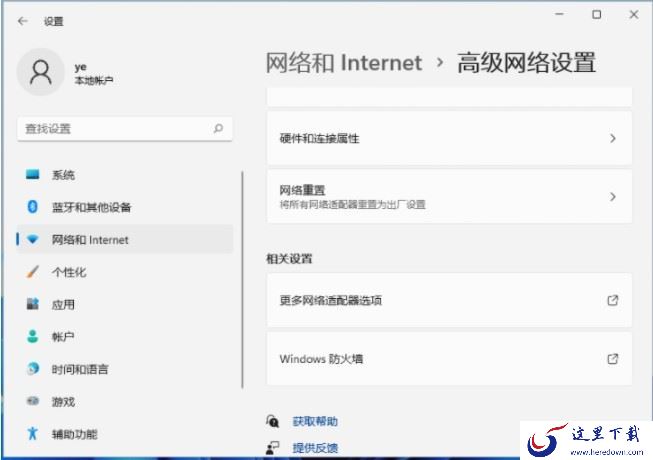Click the 提供反馈 link
Viewport: 653px width, 460px height.
(x=315, y=448)
